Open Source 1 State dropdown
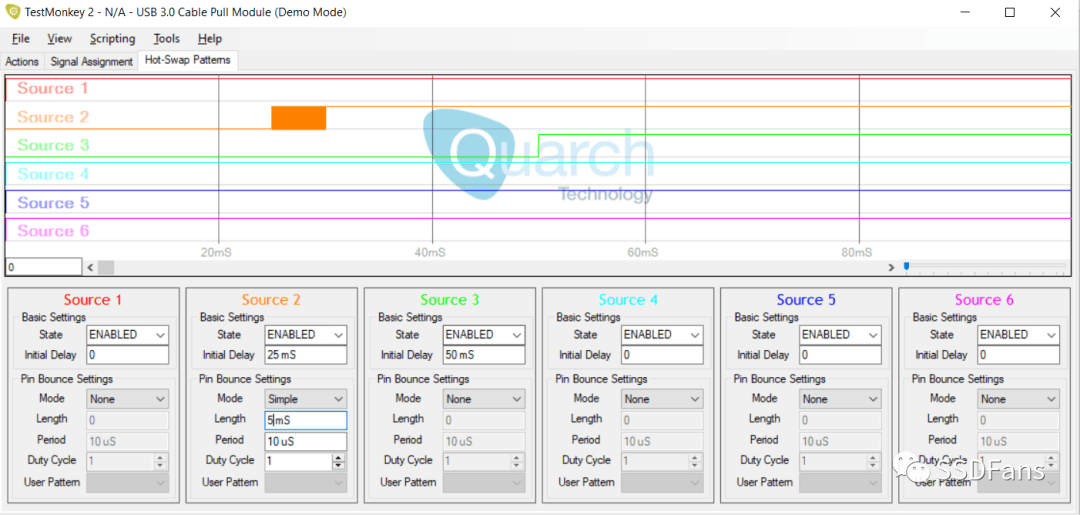This screenshot has width=1080, height=515. click(x=127, y=335)
